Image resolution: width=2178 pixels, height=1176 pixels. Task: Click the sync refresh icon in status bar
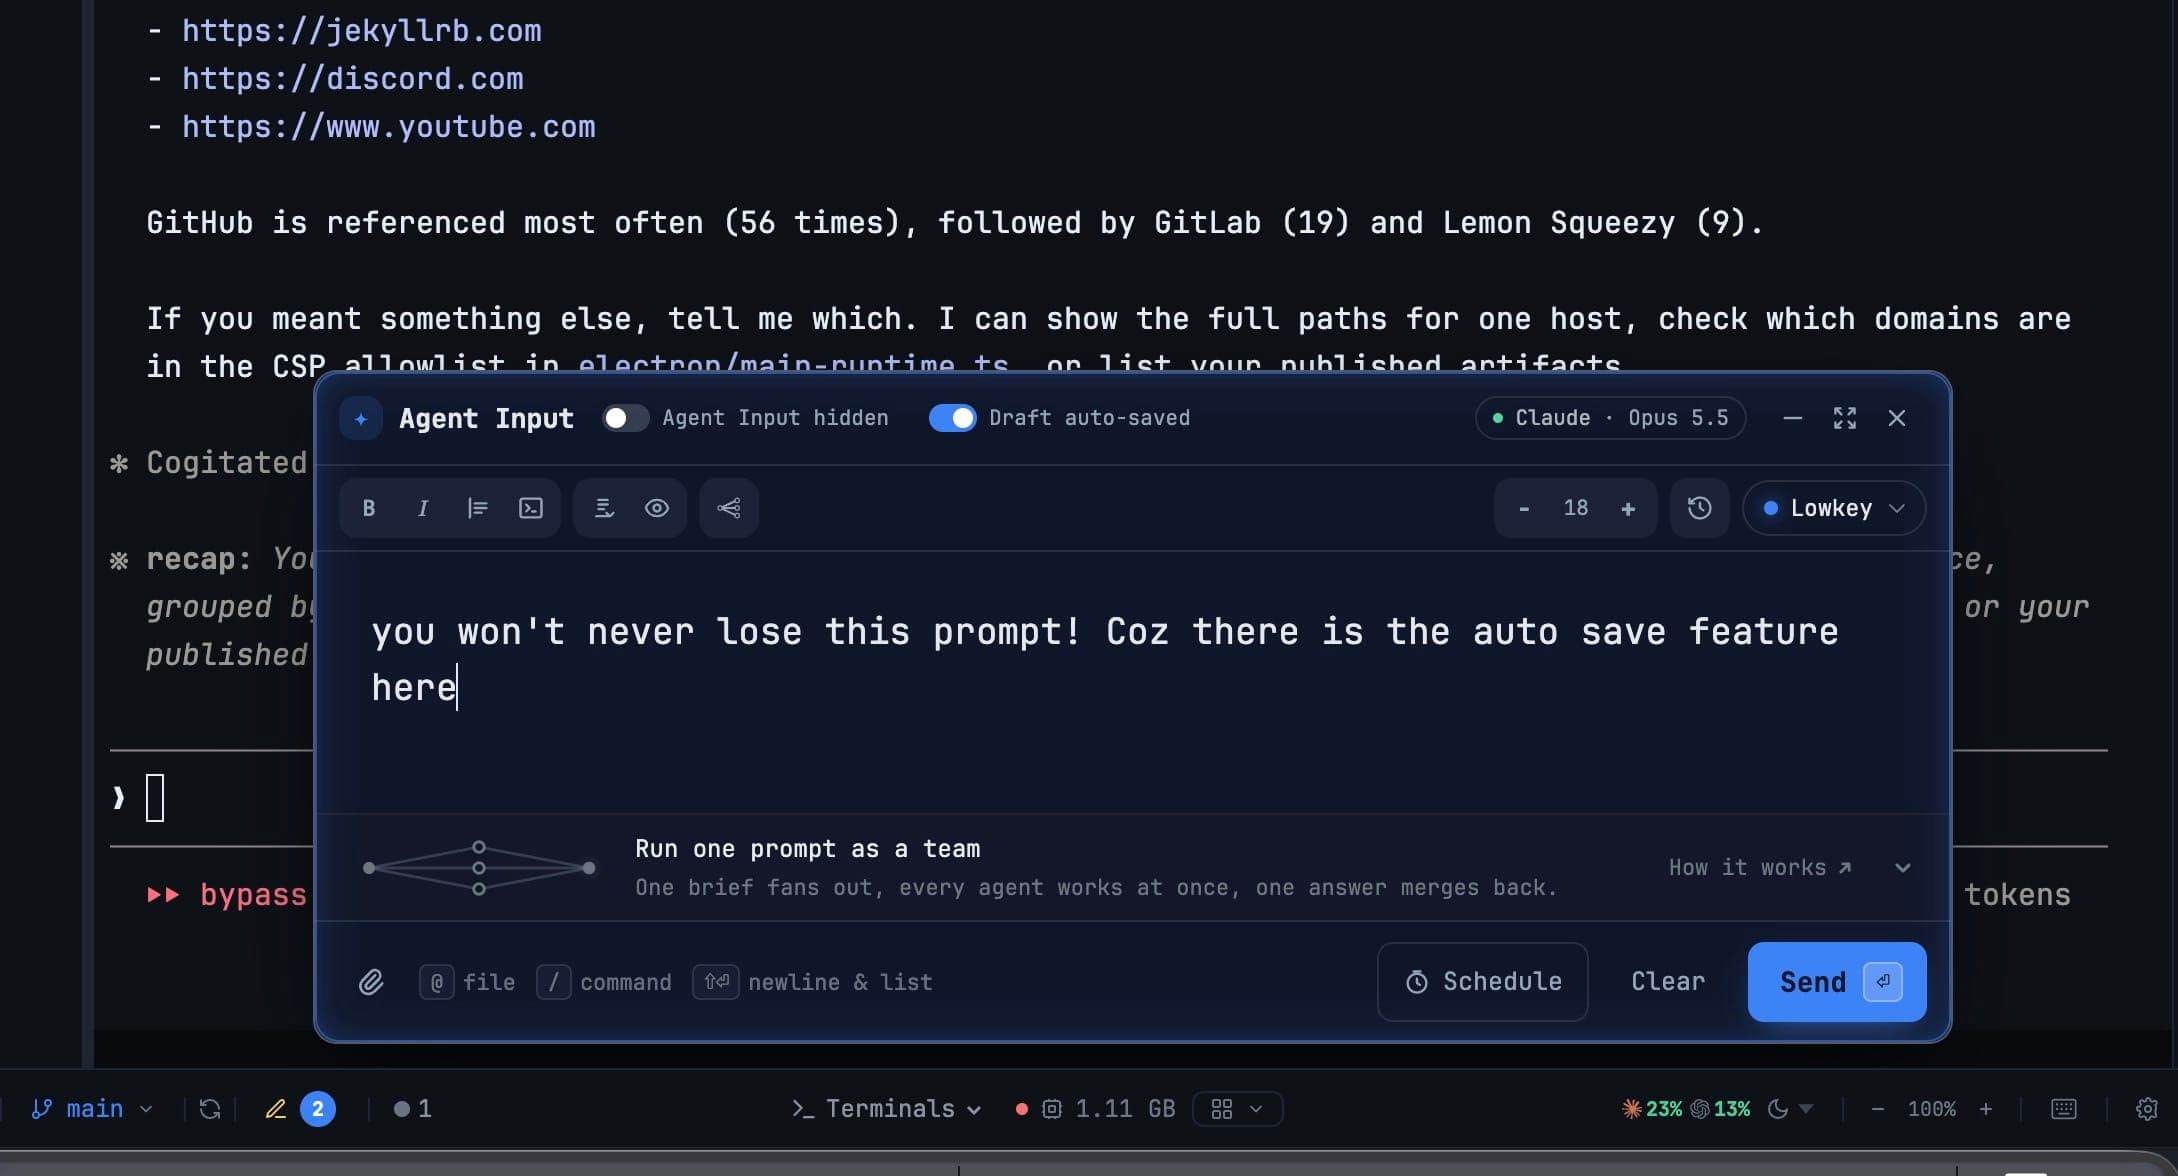click(210, 1109)
